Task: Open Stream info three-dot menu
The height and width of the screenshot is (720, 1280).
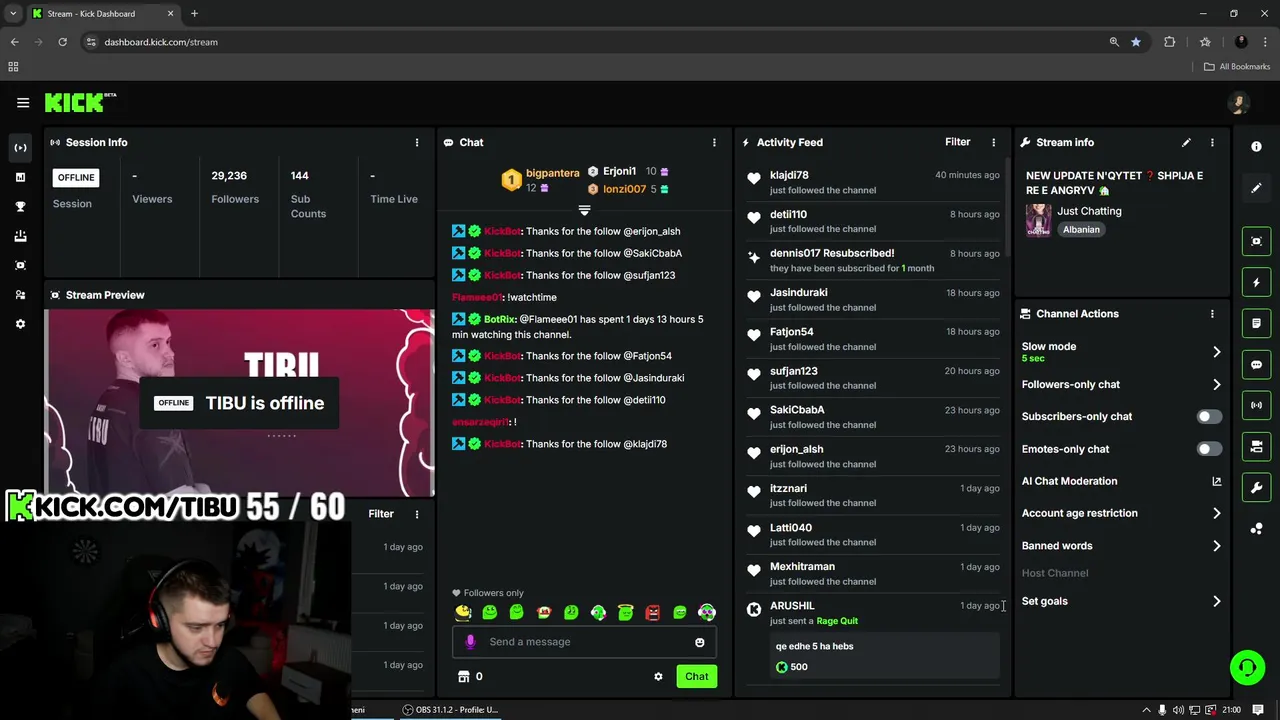Action: tap(1212, 142)
